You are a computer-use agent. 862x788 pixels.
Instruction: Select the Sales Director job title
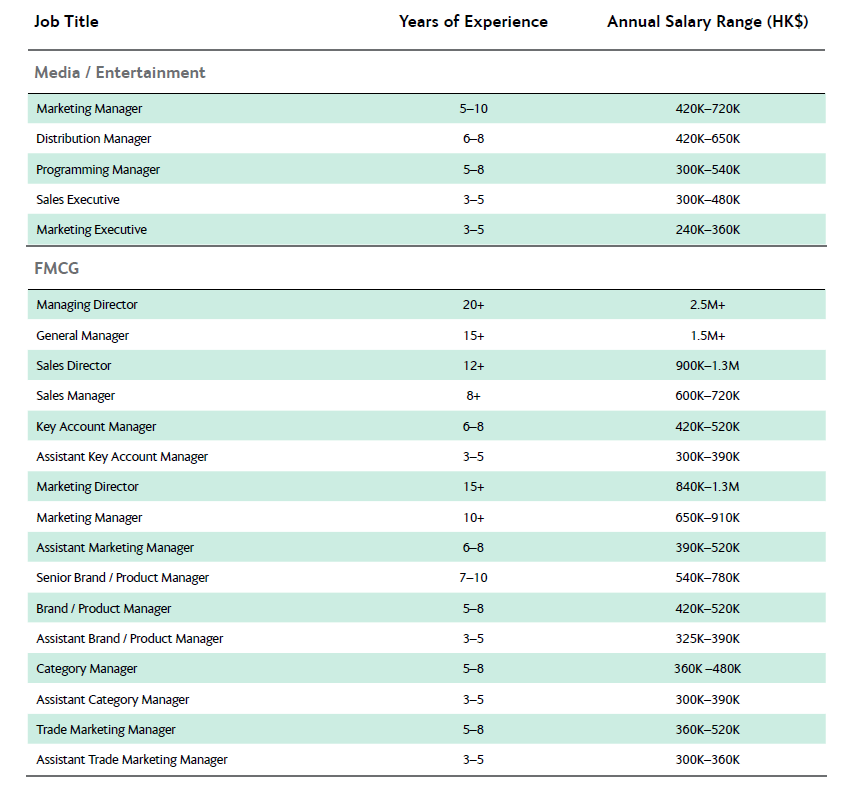74,366
